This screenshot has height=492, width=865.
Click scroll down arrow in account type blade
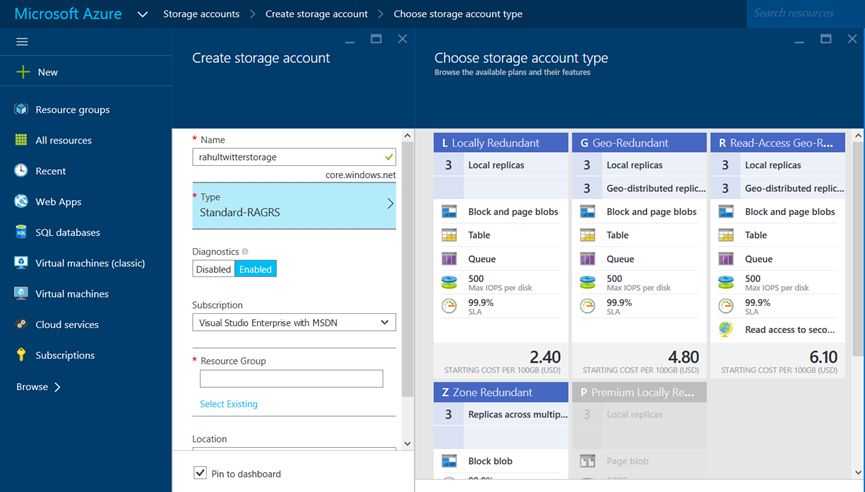[858, 472]
